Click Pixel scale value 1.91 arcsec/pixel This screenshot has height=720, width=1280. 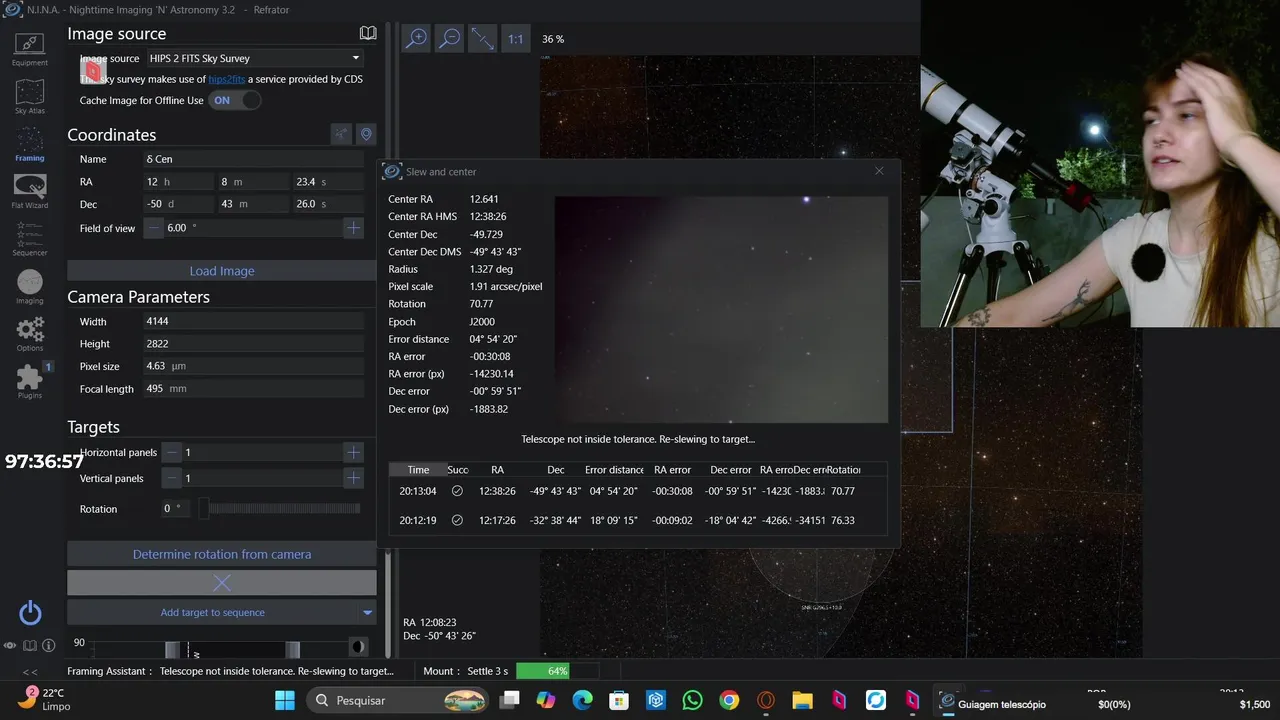point(506,287)
